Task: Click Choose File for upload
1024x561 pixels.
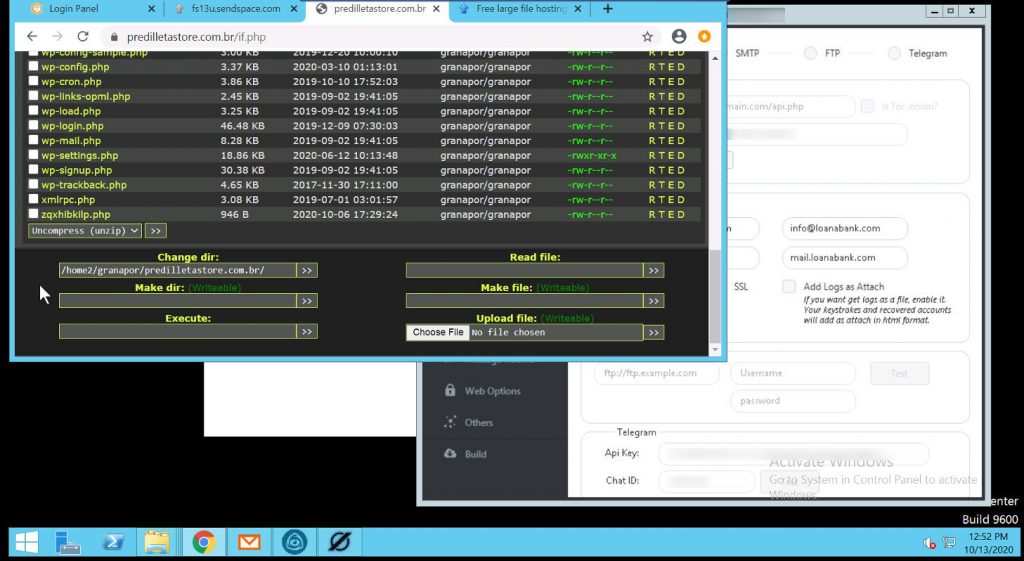Action: [438, 332]
